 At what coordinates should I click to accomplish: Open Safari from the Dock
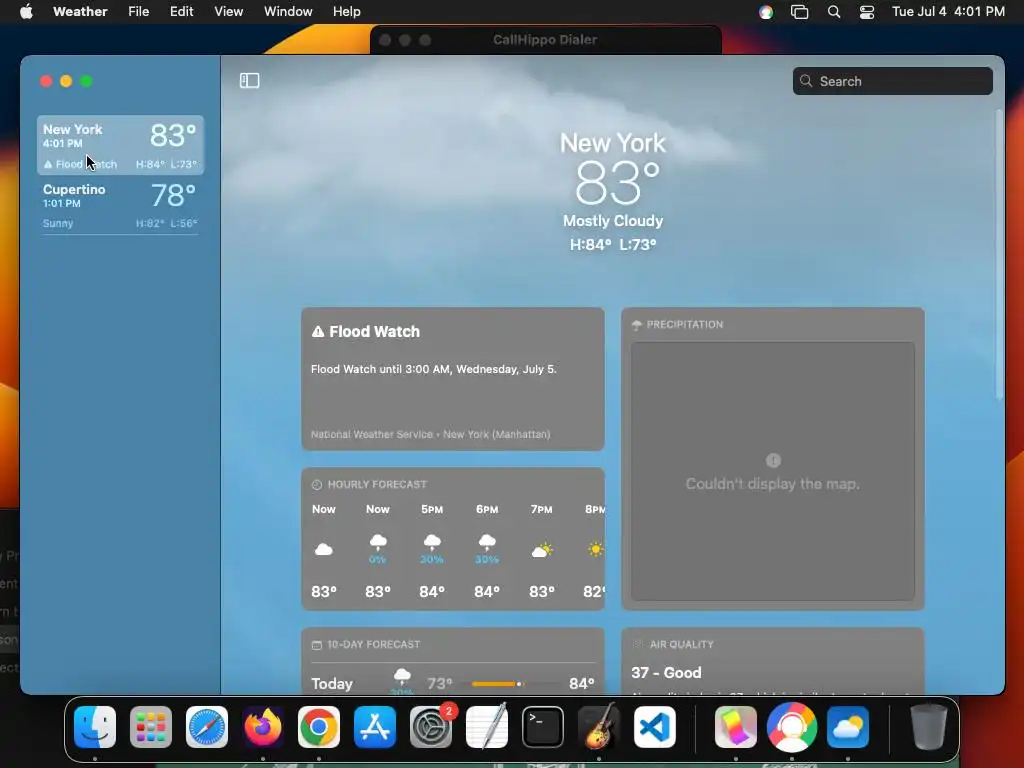(x=207, y=727)
